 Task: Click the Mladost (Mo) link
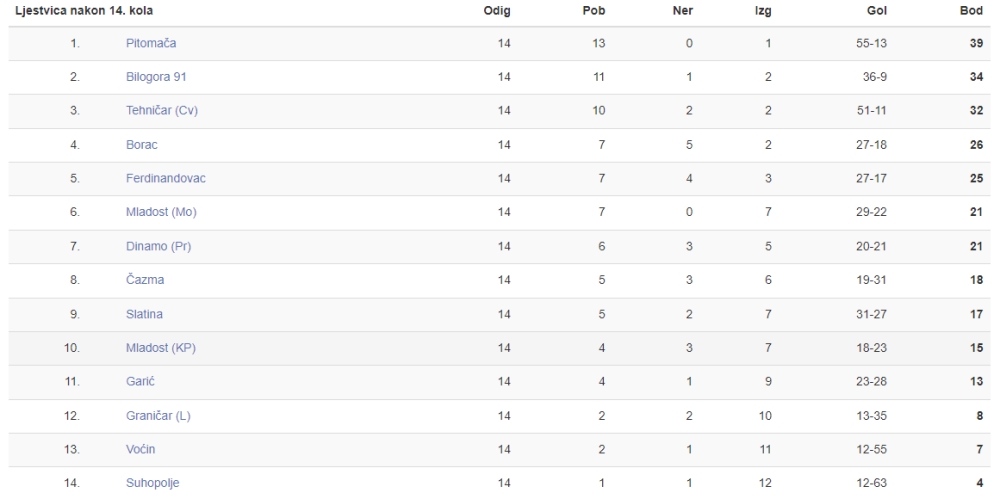(x=161, y=212)
